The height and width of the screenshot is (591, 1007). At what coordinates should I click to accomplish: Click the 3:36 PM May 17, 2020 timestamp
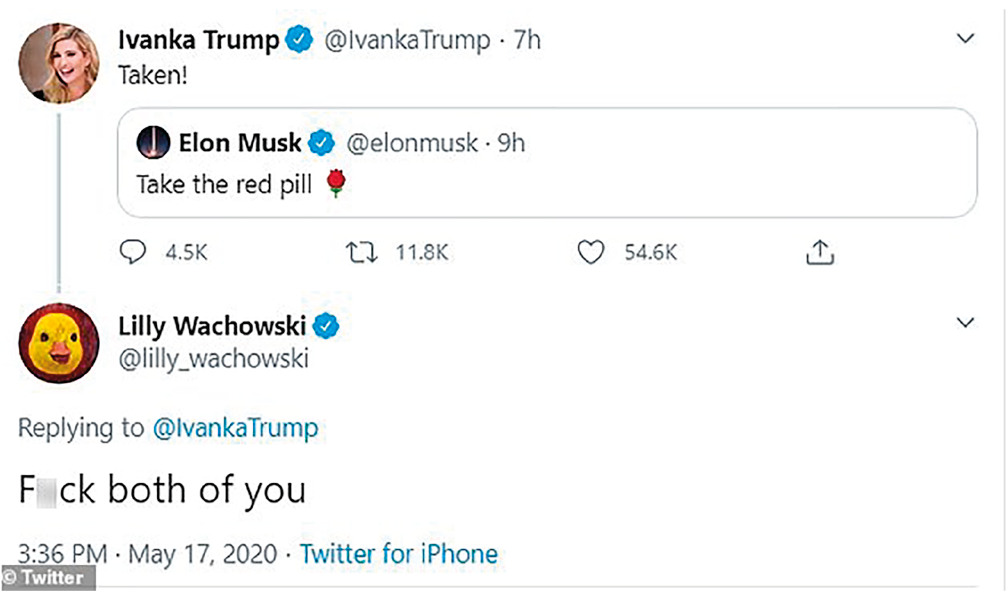[145, 553]
